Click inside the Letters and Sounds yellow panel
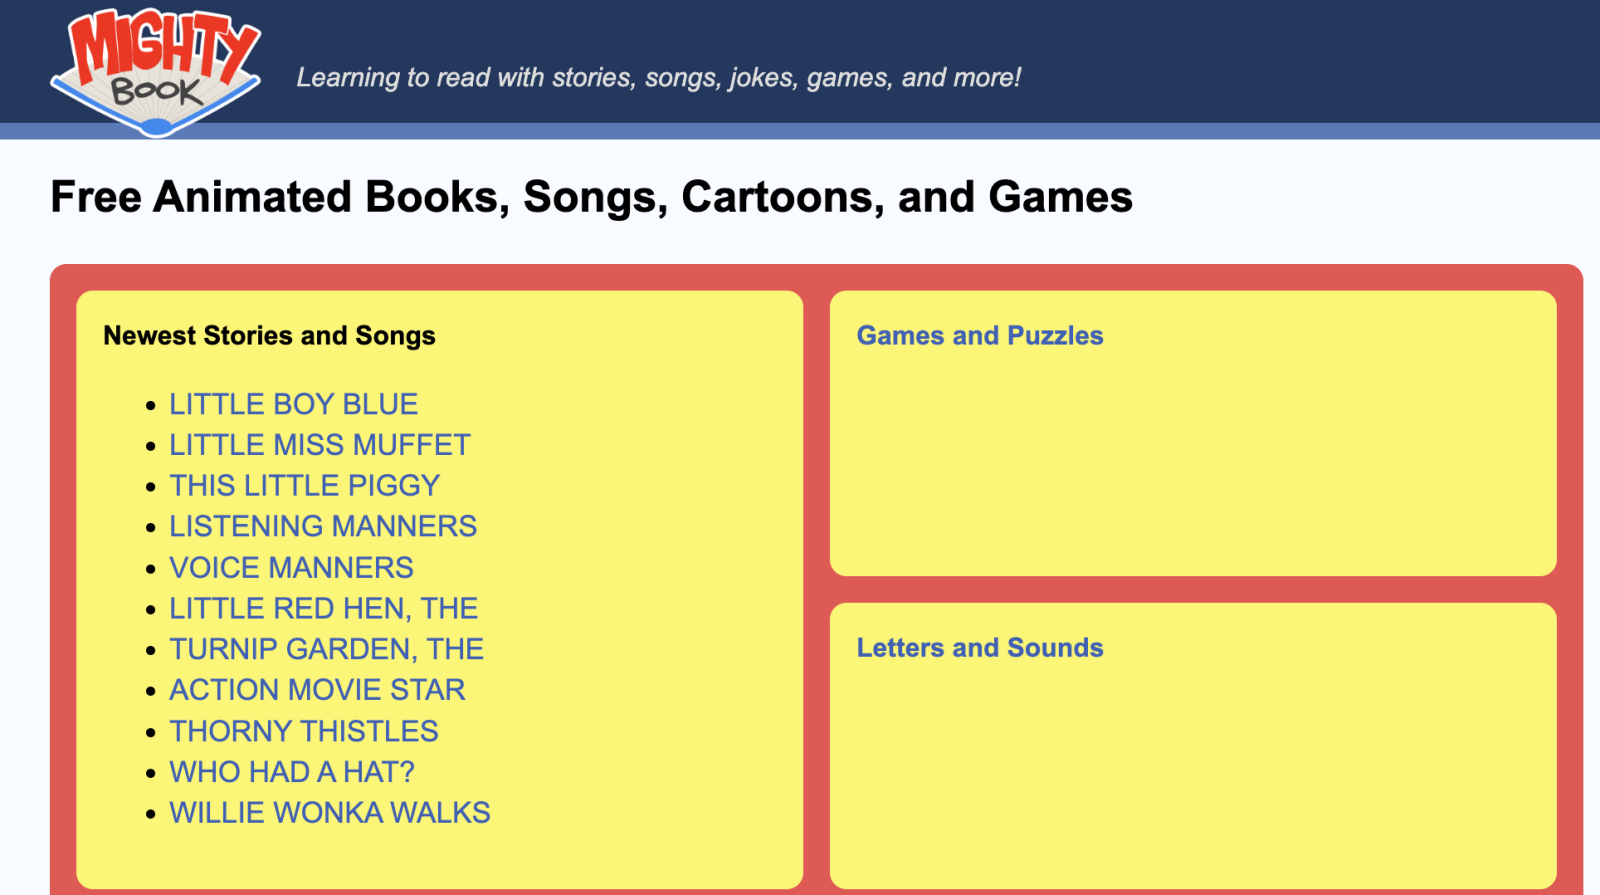 click(1192, 780)
